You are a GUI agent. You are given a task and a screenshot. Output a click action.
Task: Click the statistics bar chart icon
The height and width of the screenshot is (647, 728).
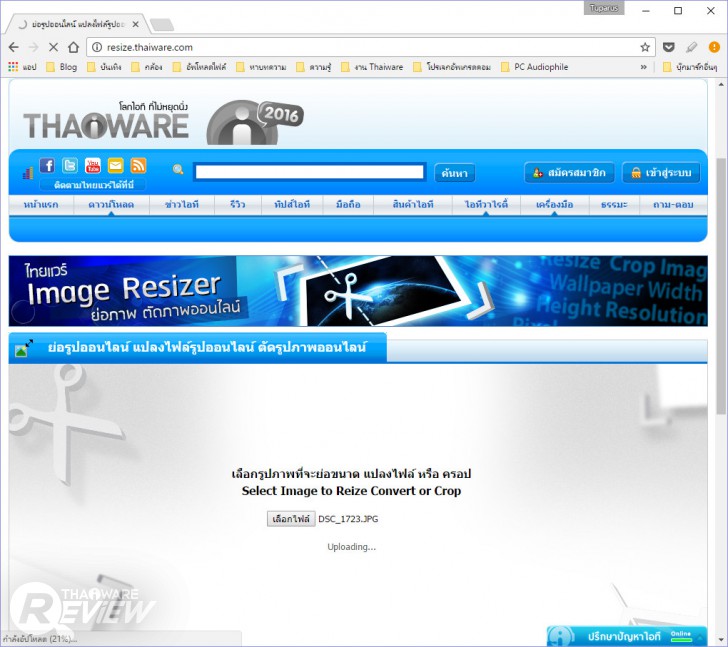(28, 173)
